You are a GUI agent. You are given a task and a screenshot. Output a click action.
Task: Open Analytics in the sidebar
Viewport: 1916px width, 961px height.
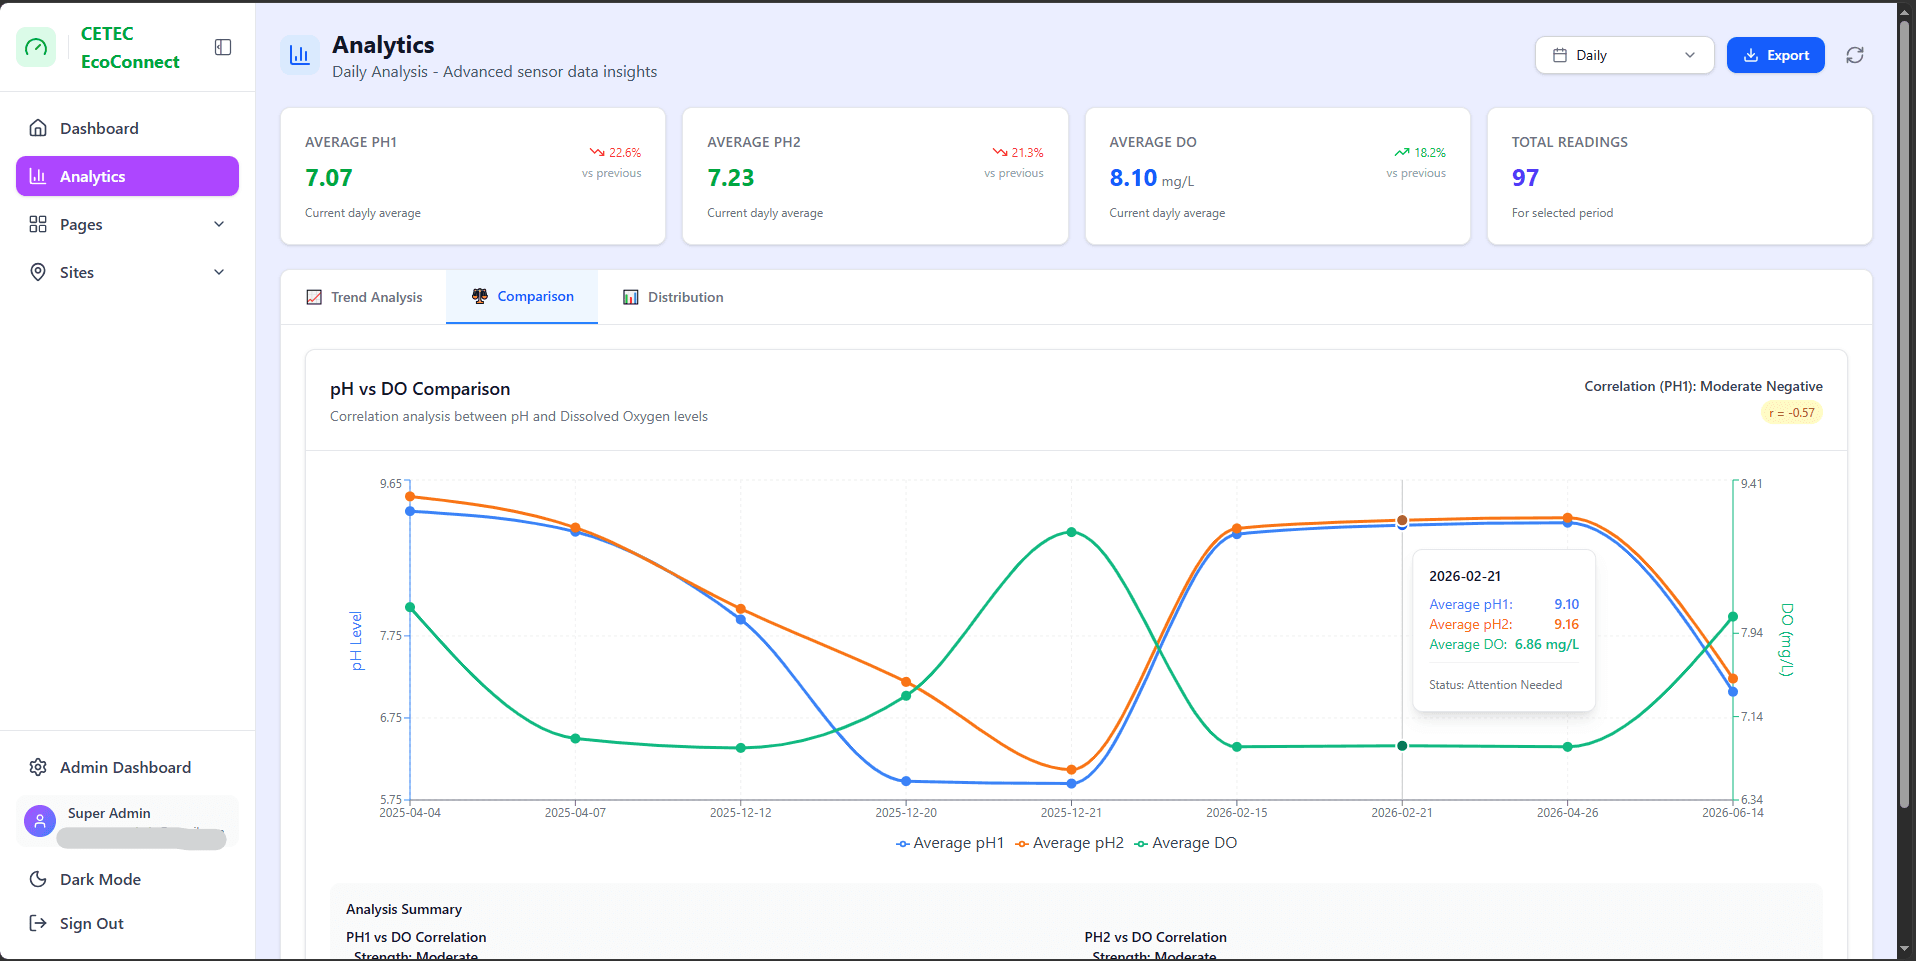coord(127,176)
